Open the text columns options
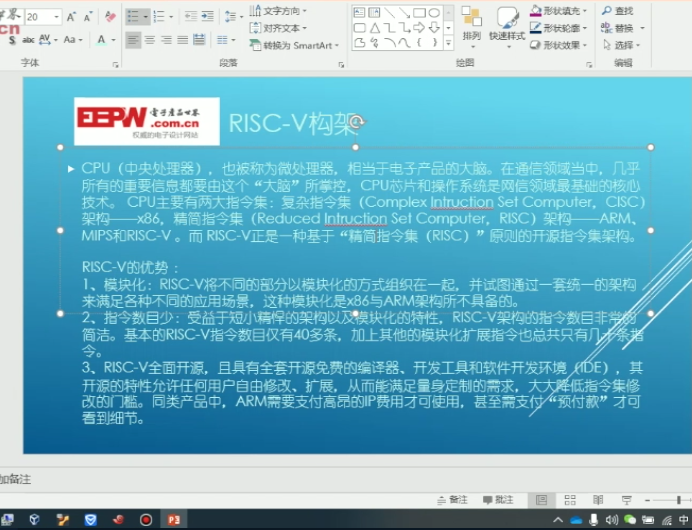The image size is (692, 530). click(226, 40)
